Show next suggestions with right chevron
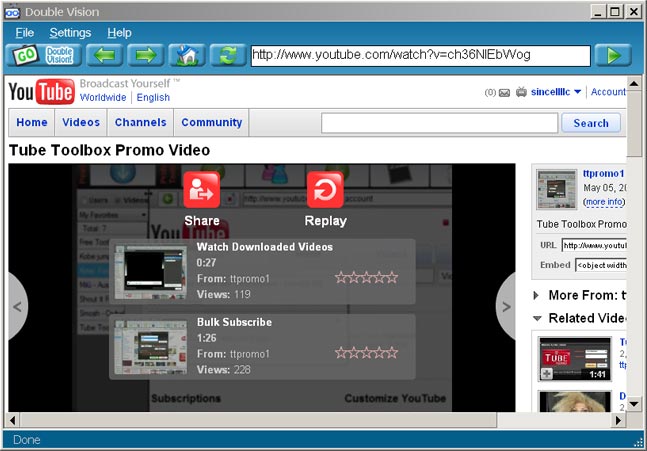Viewport: 647px width, 451px height. tap(506, 307)
